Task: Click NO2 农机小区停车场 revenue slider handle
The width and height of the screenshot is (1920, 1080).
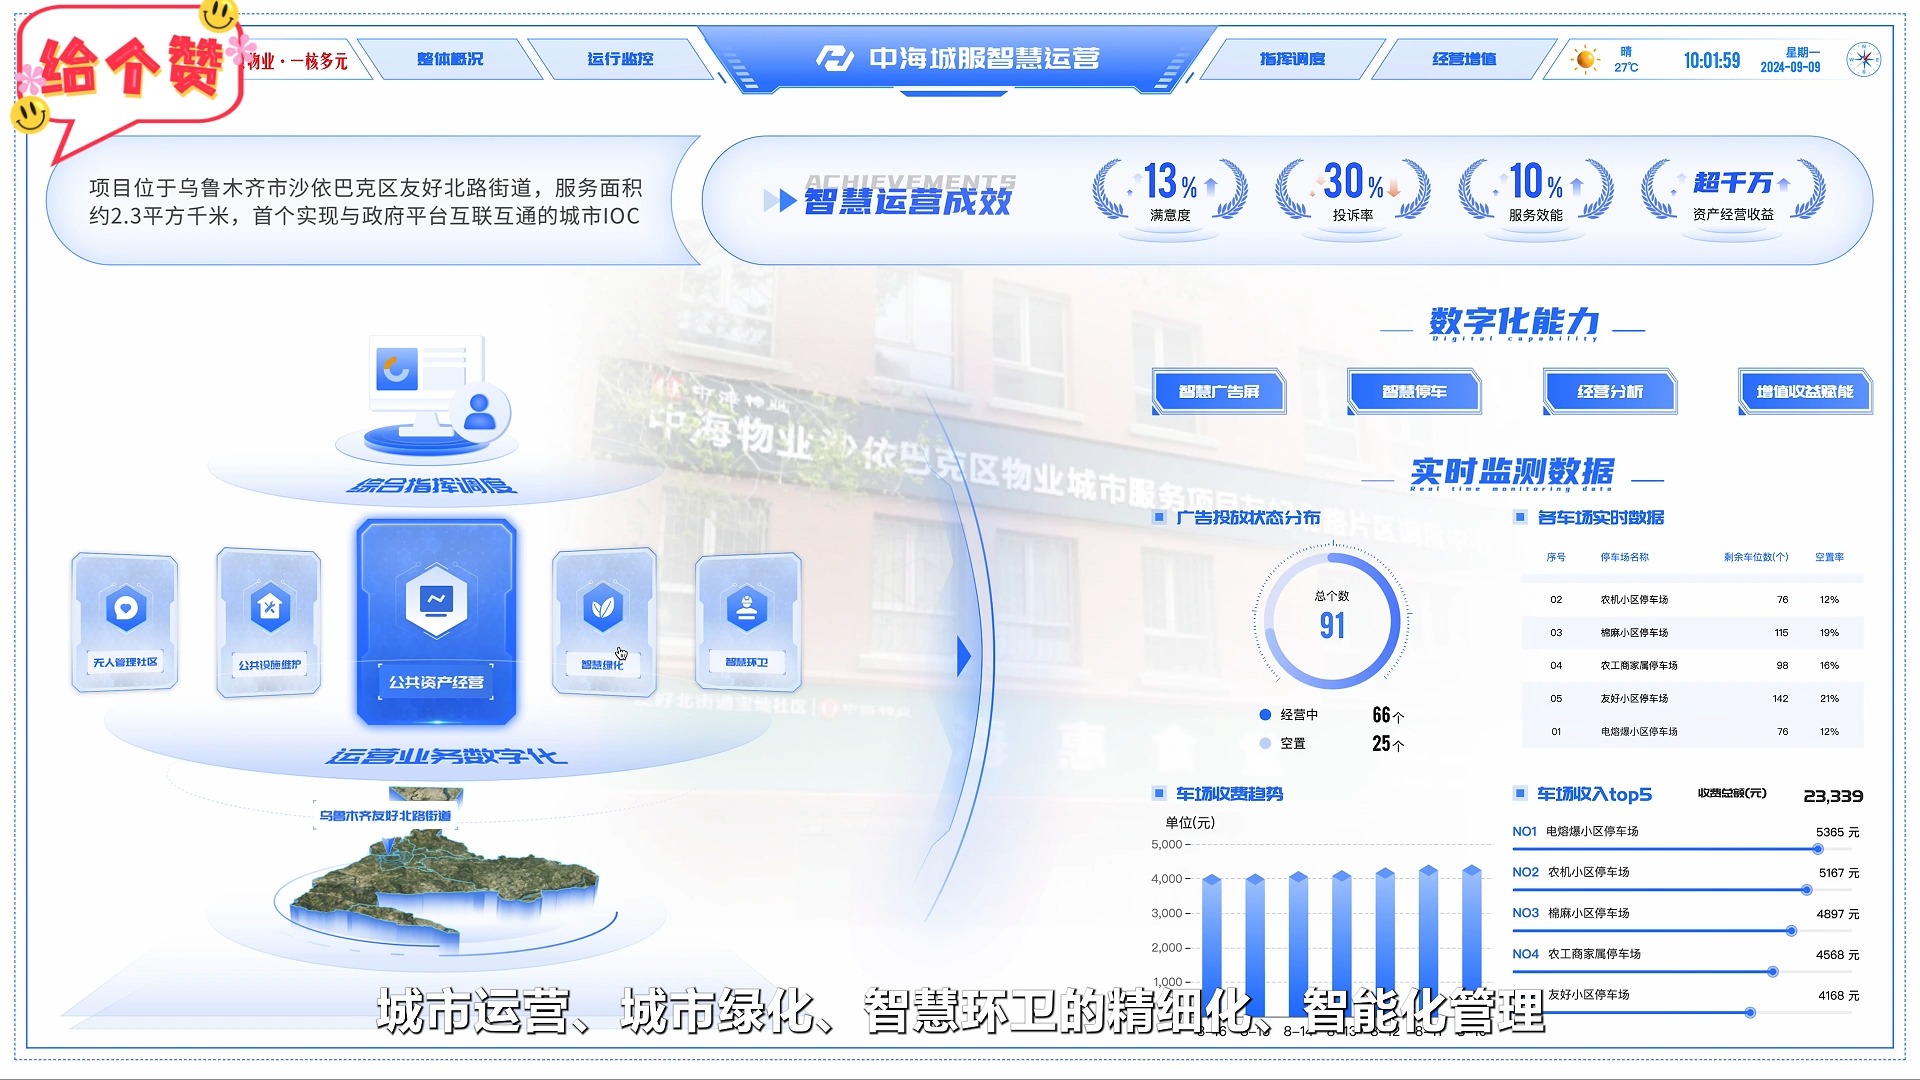Action: (1806, 890)
